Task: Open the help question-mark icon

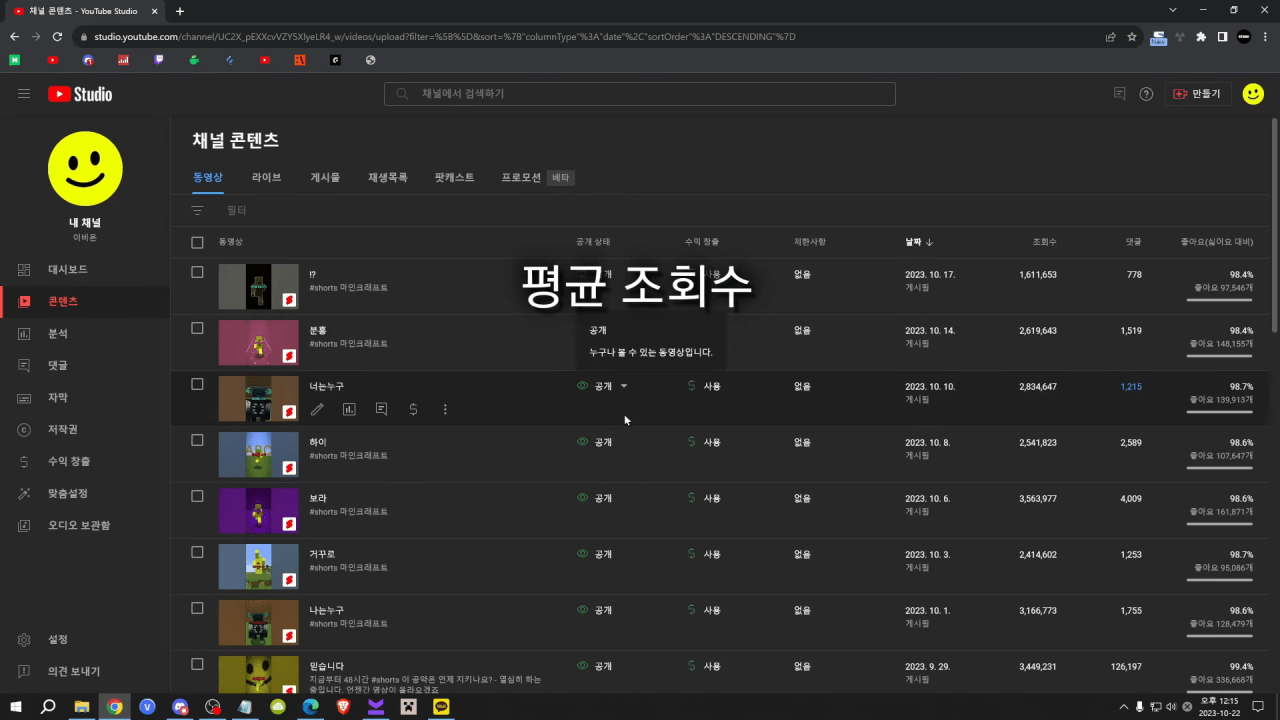Action: [1147, 94]
